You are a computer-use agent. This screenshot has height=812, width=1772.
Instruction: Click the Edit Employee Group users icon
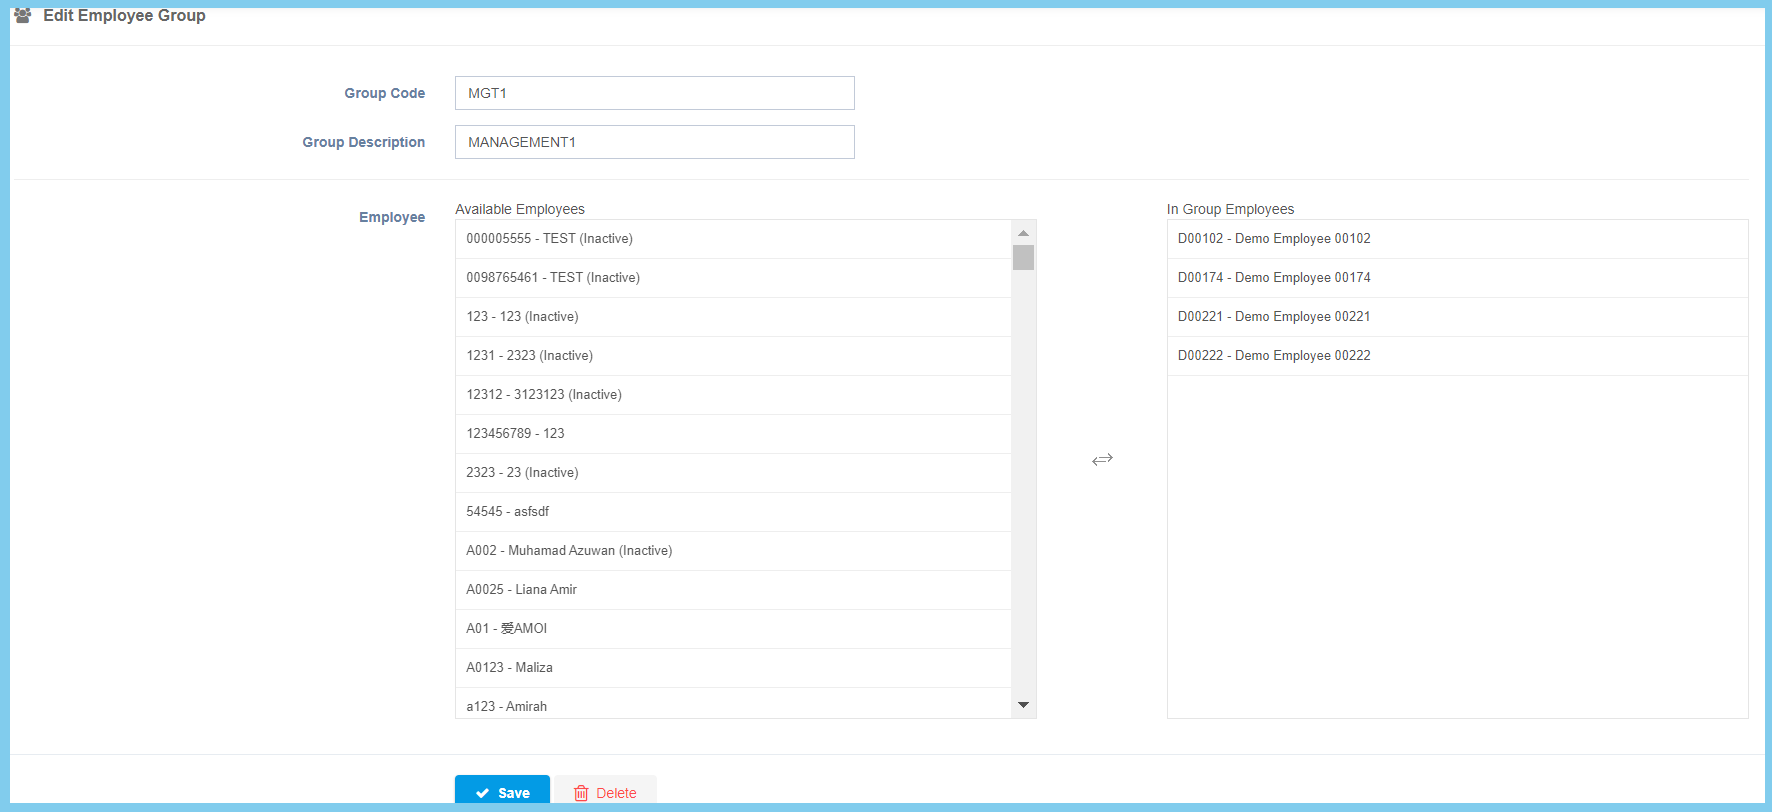point(23,16)
